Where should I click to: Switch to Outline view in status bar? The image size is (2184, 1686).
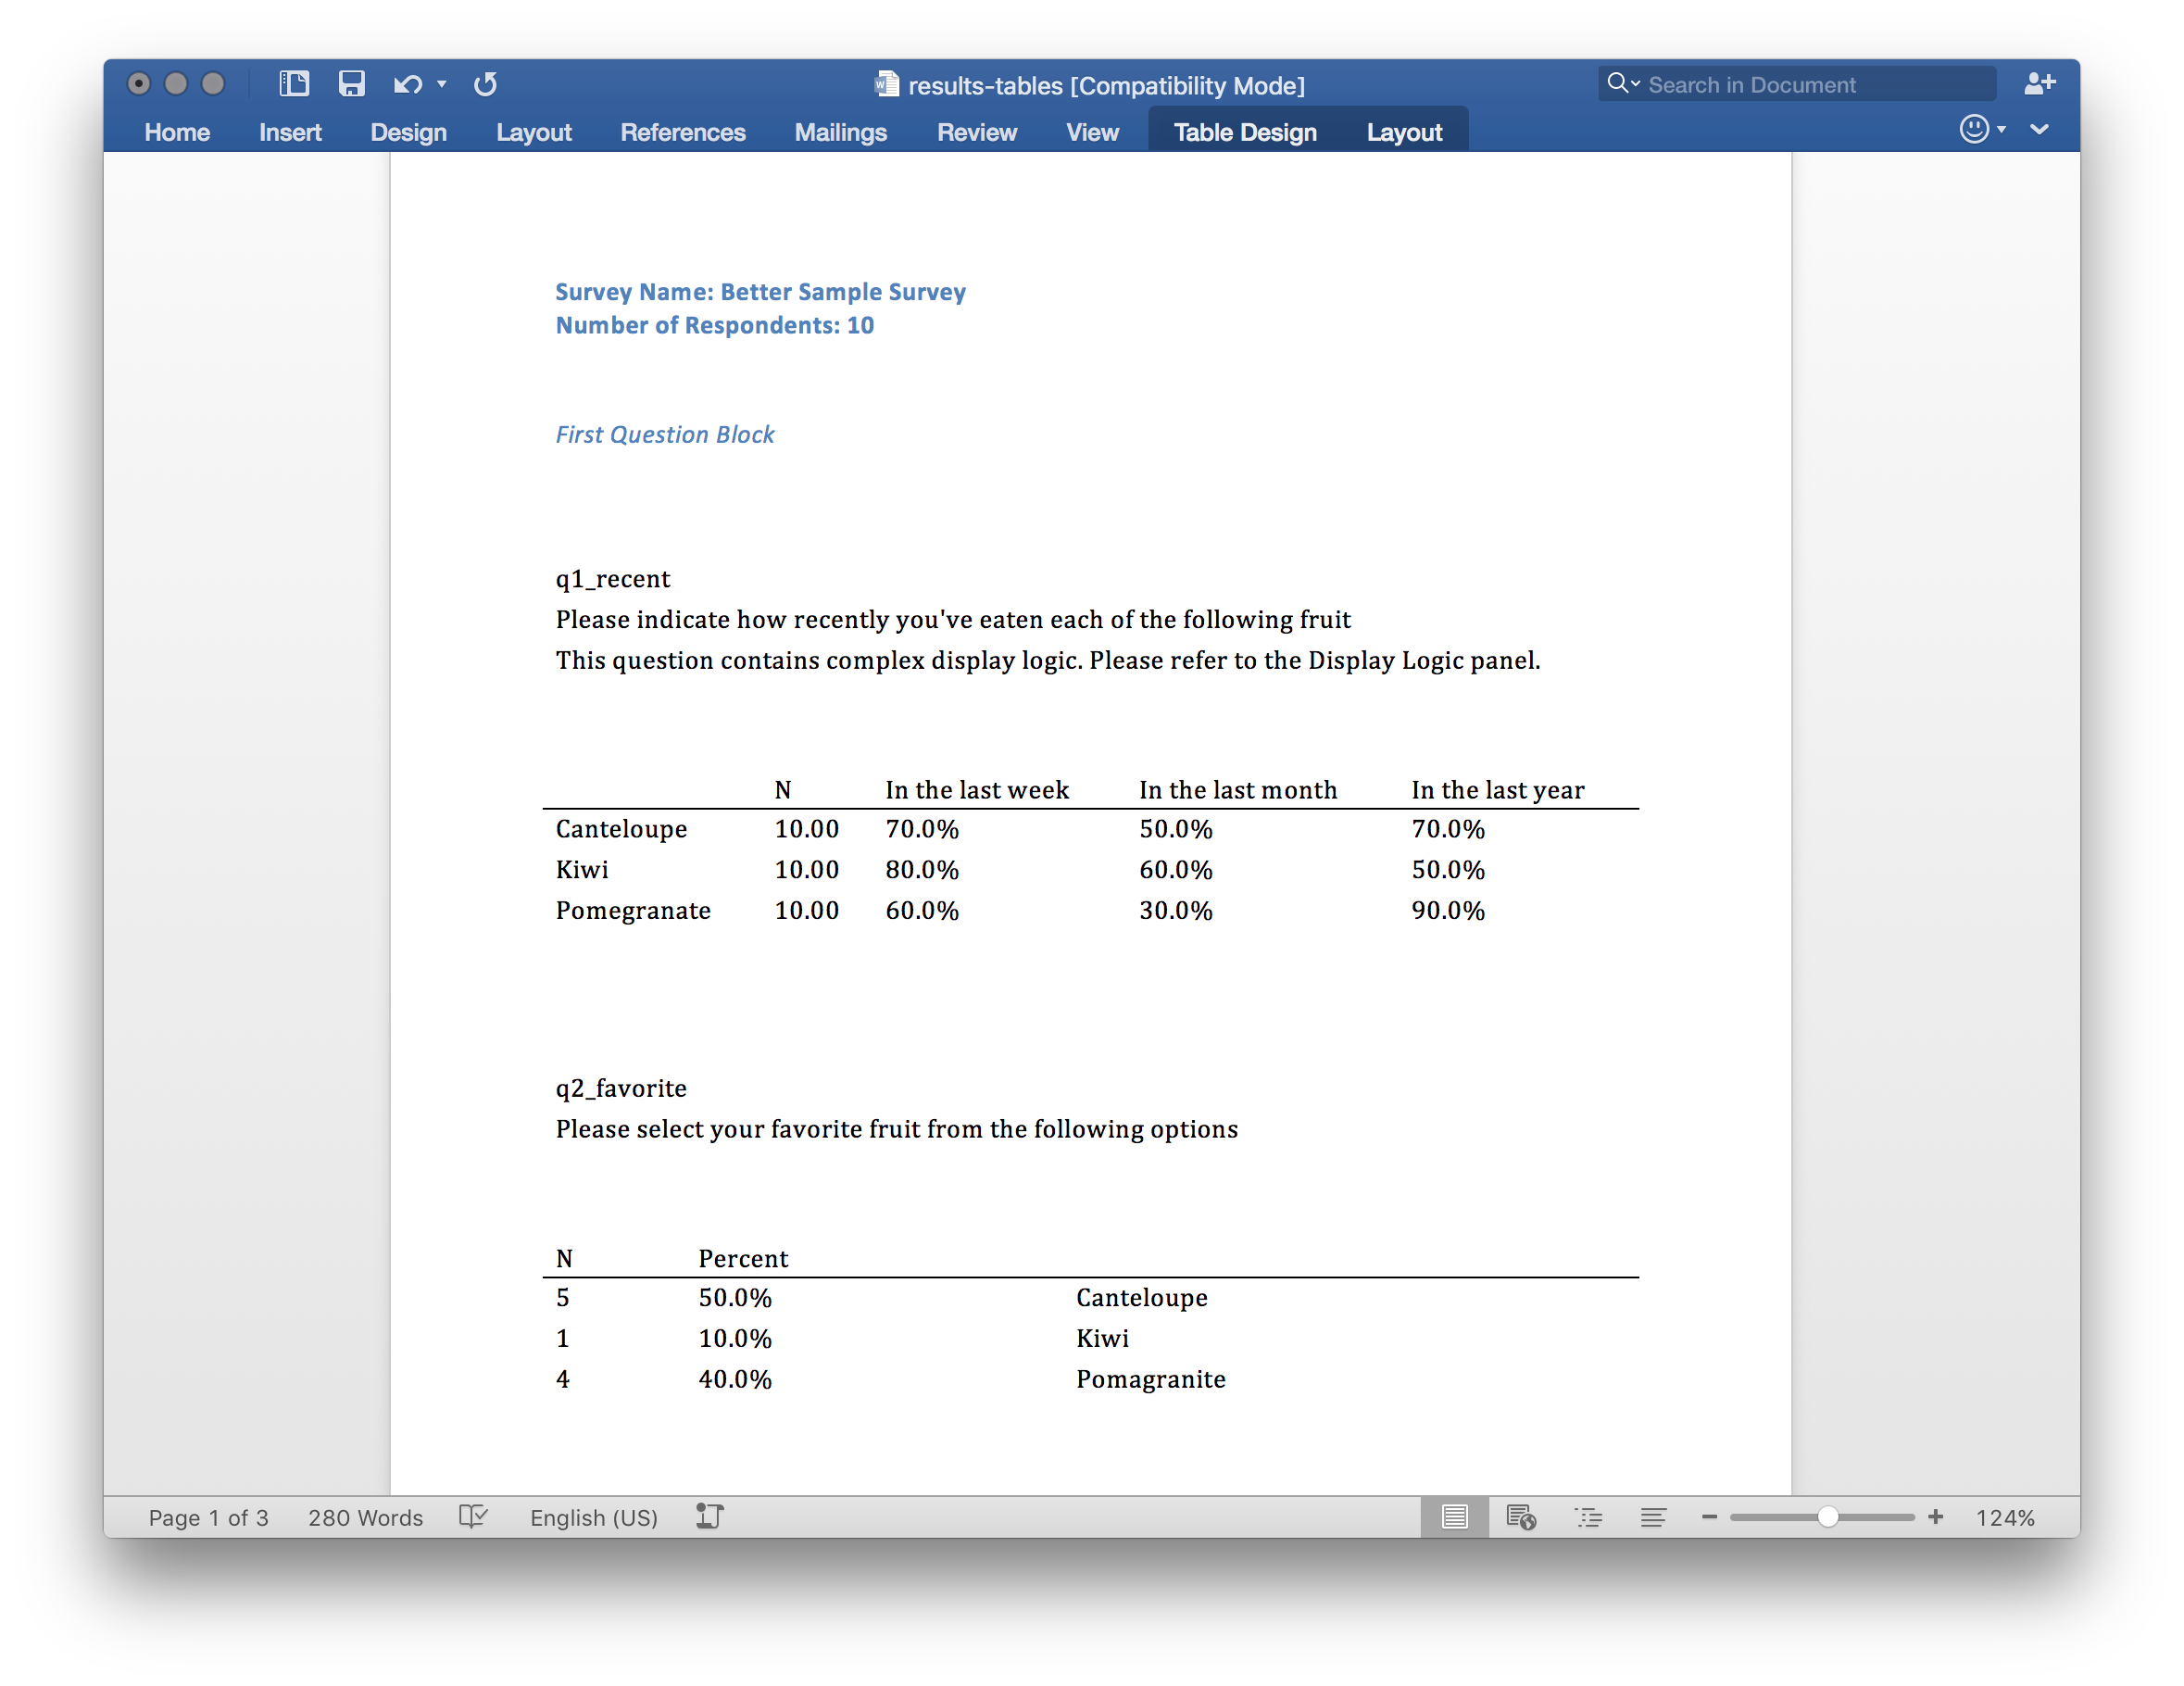(x=1589, y=1517)
